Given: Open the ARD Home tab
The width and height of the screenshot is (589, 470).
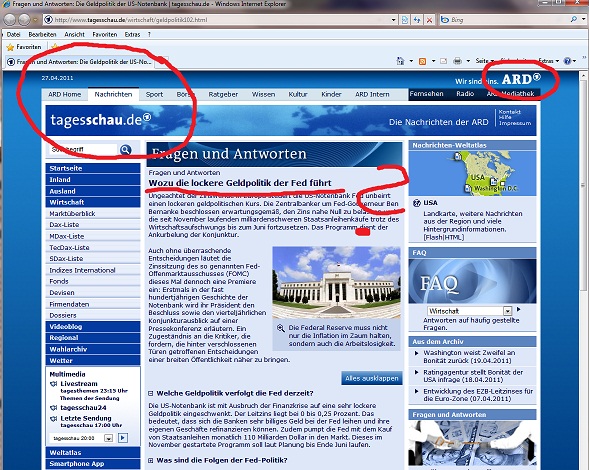Looking at the screenshot, I should click(x=65, y=94).
